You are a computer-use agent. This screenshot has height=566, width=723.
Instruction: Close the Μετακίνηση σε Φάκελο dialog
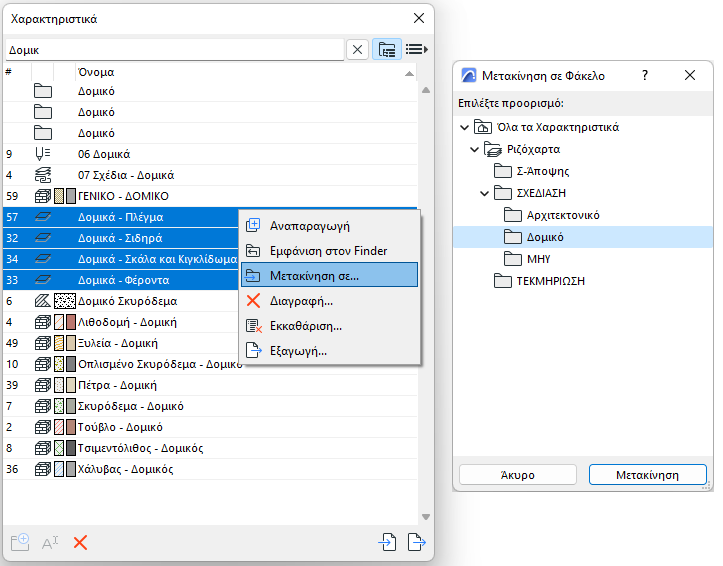[690, 75]
